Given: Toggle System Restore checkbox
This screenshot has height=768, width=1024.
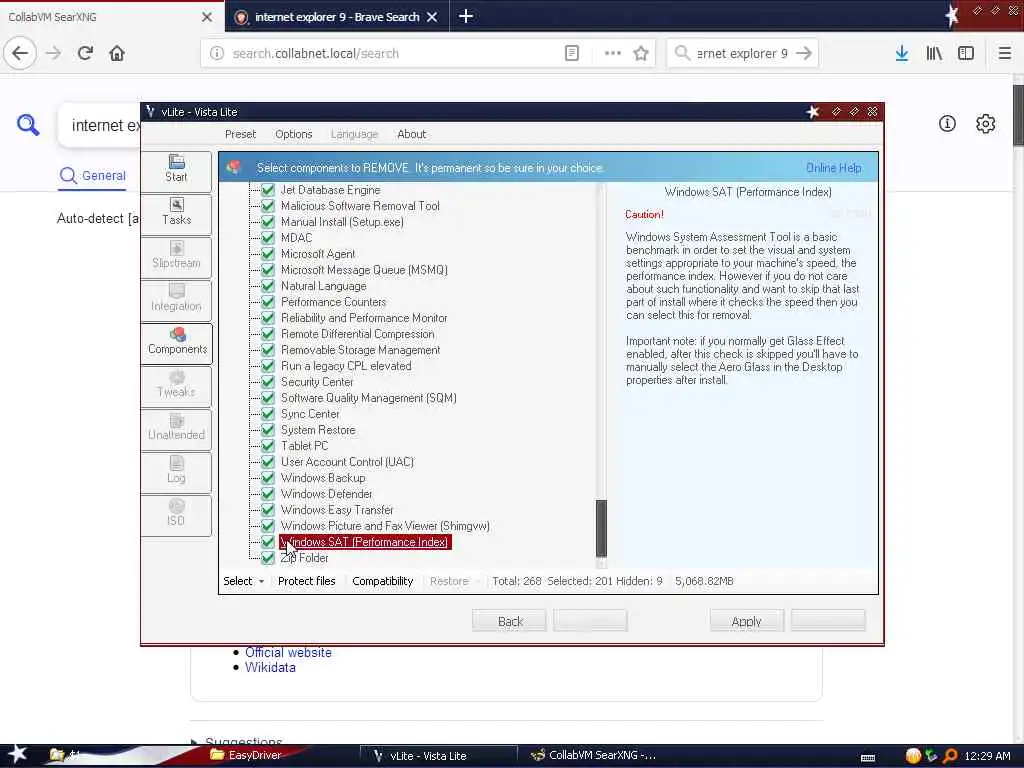Looking at the screenshot, I should click(x=268, y=430).
